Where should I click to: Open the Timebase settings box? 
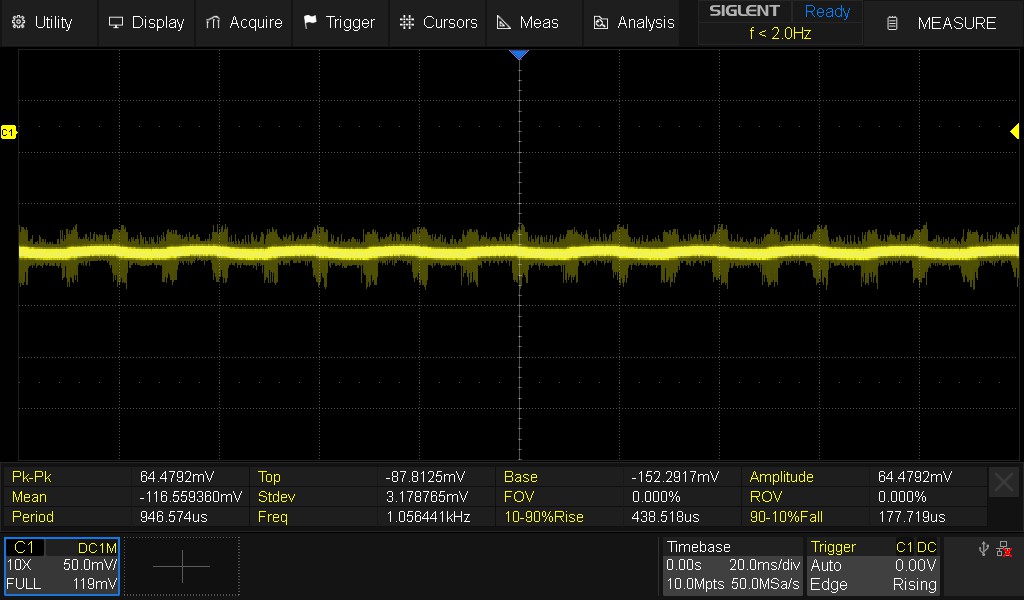click(x=732, y=566)
